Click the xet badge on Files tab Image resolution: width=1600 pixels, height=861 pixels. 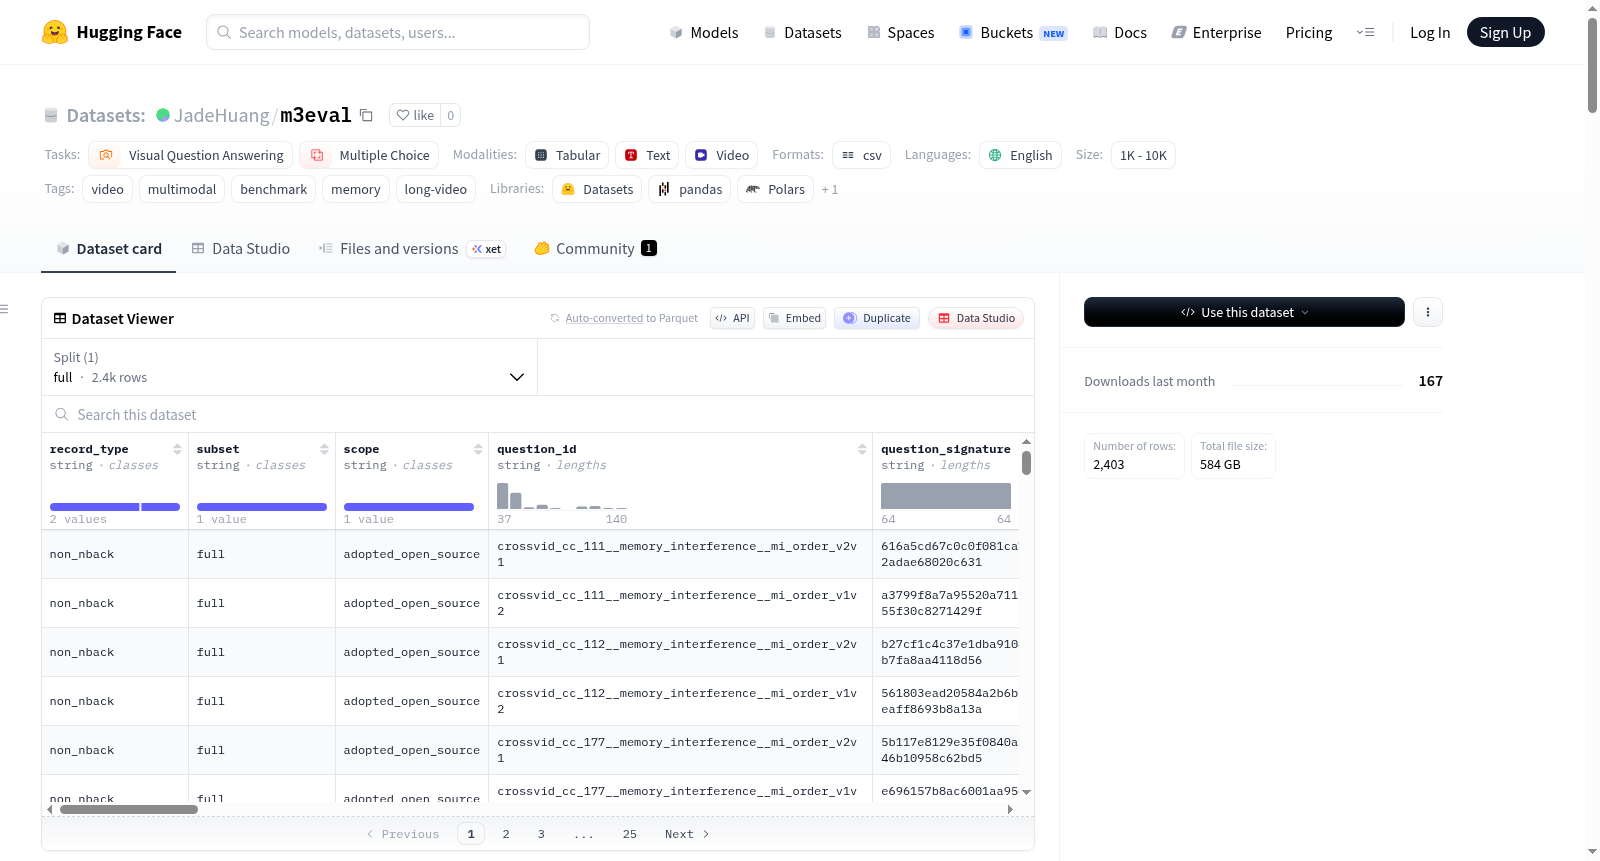(487, 249)
